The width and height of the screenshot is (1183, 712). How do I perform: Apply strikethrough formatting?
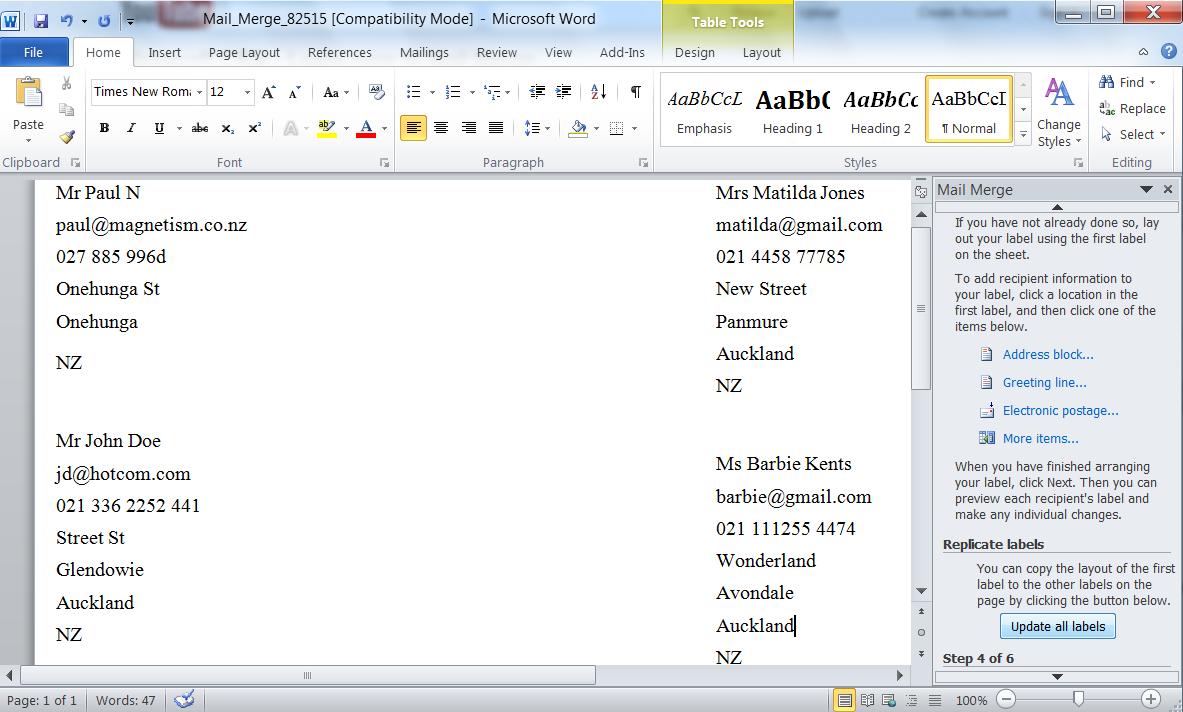[x=199, y=128]
